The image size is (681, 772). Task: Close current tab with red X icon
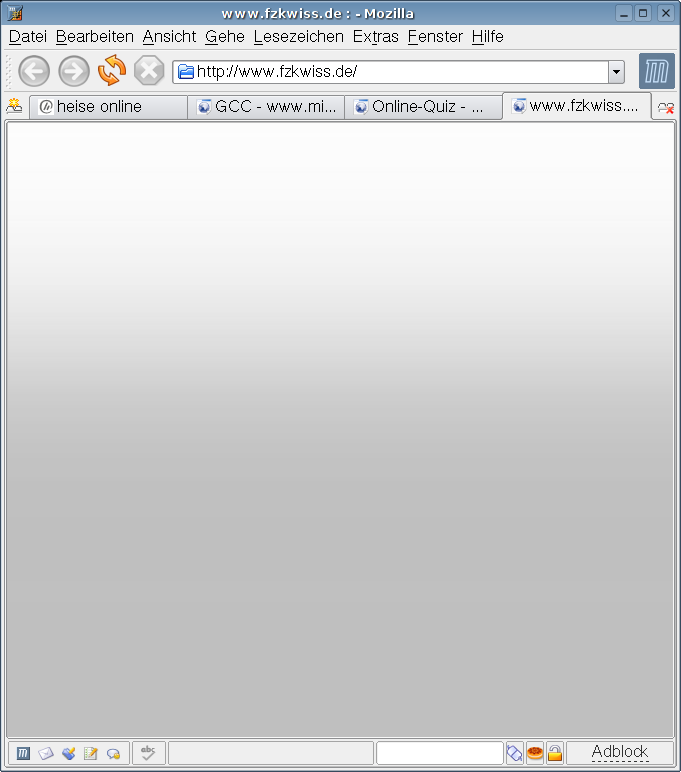click(666, 107)
